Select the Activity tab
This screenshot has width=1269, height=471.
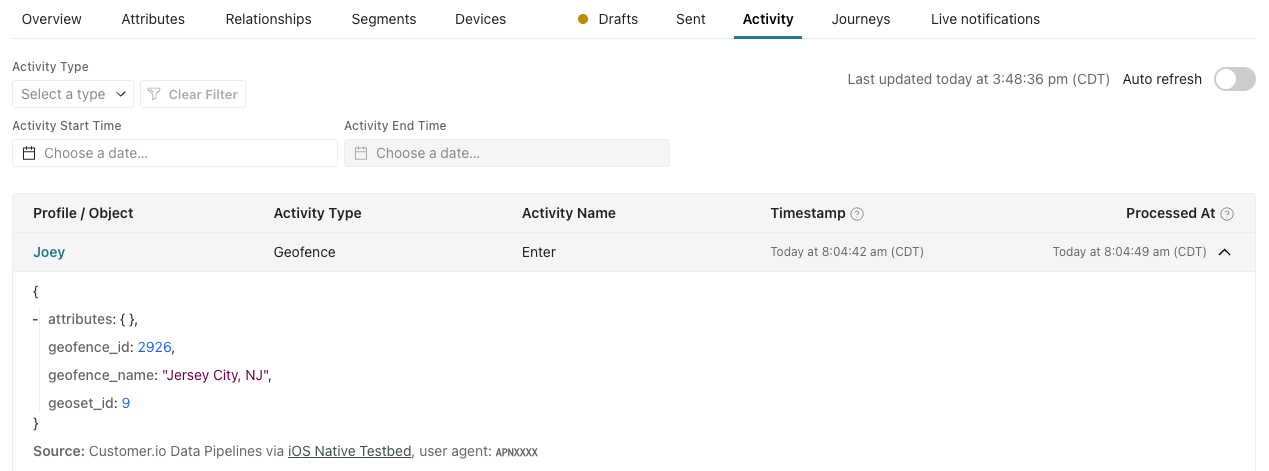click(768, 19)
